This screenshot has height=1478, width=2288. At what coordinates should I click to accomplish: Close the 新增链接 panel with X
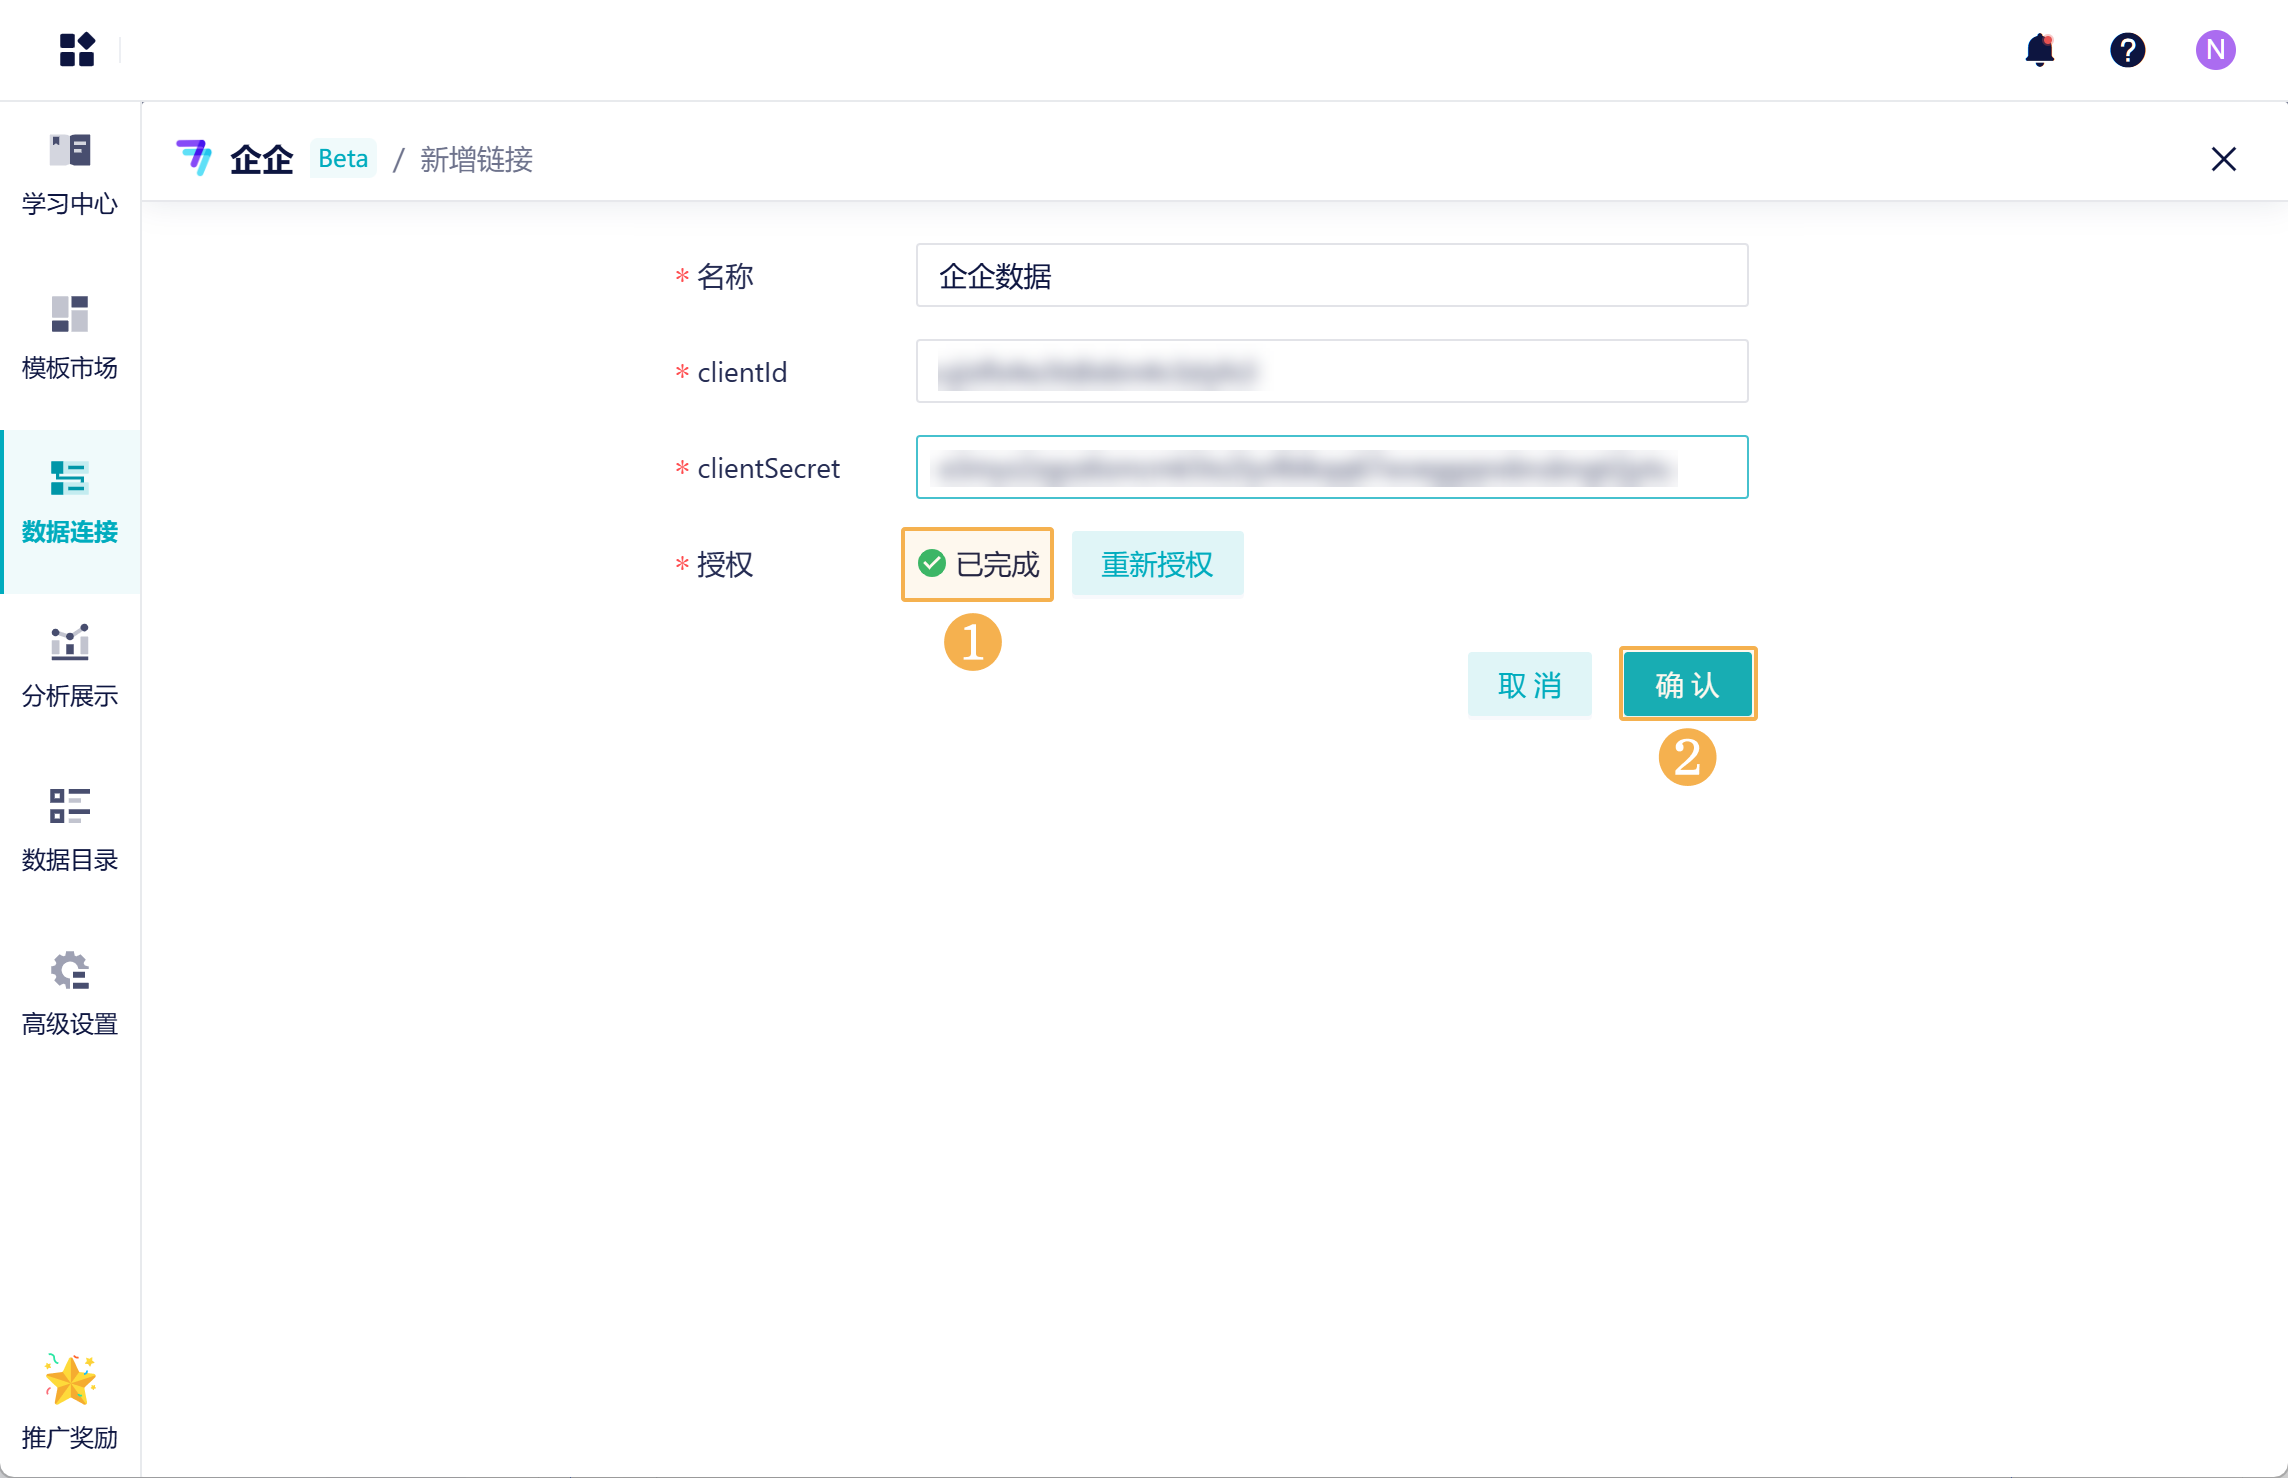(2223, 159)
